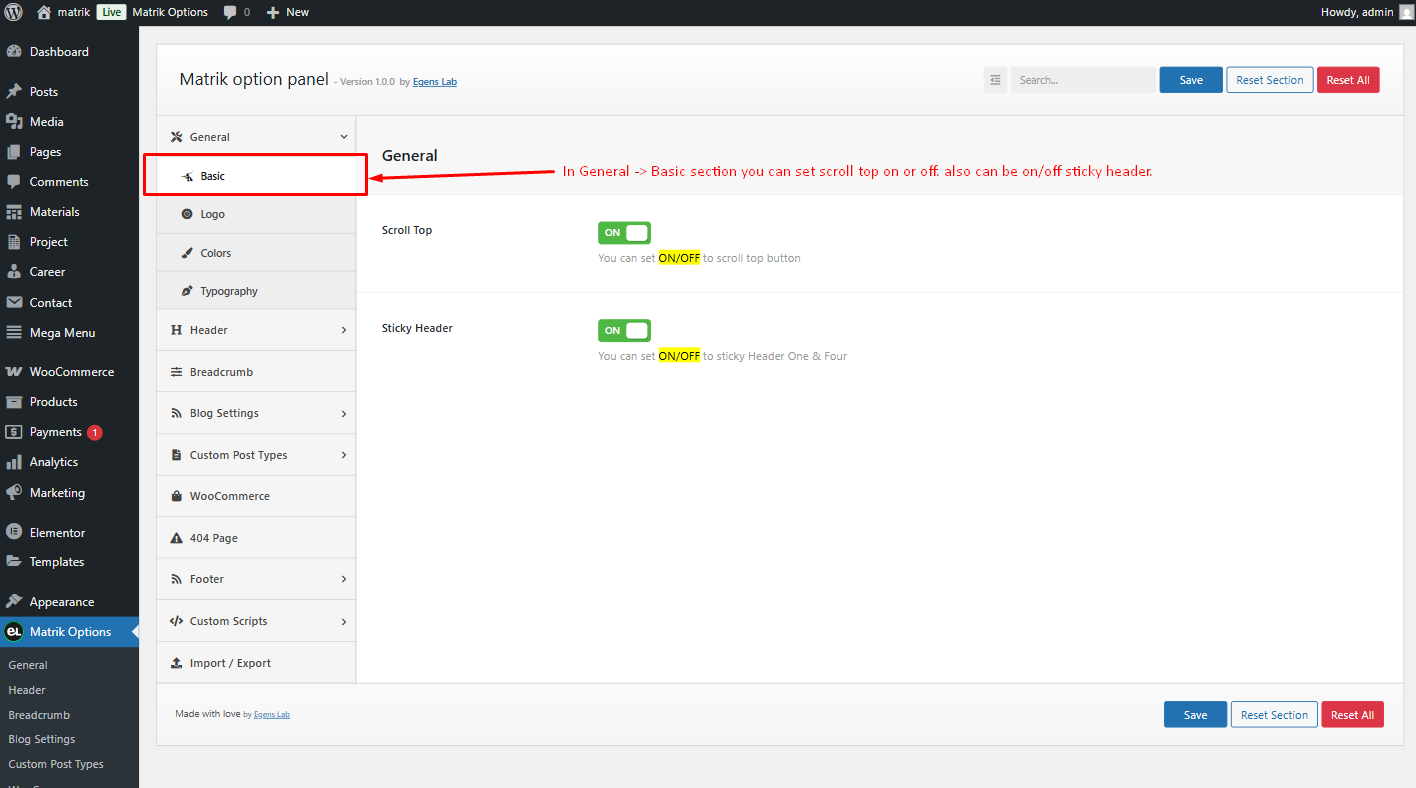Expand the Header section arrow
Image resolution: width=1416 pixels, height=788 pixels.
click(x=344, y=330)
